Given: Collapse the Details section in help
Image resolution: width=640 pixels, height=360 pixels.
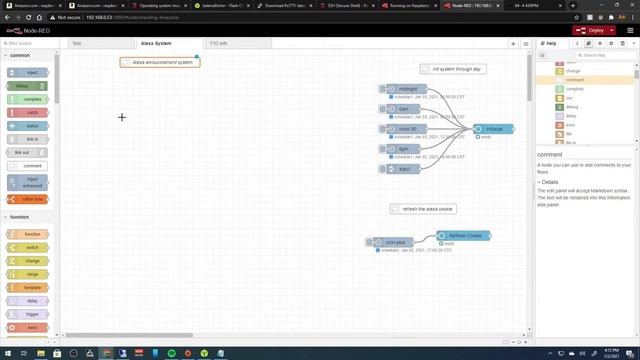Looking at the screenshot, I should click(548, 182).
